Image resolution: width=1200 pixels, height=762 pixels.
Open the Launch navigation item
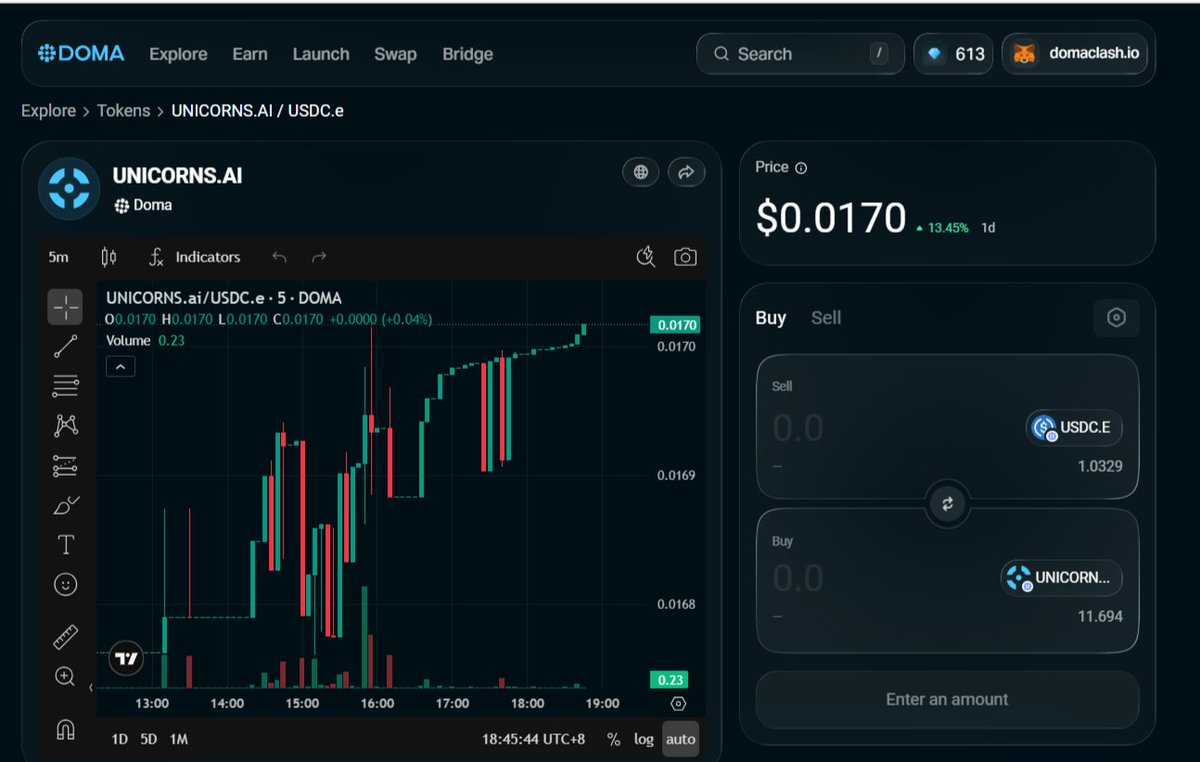[321, 54]
